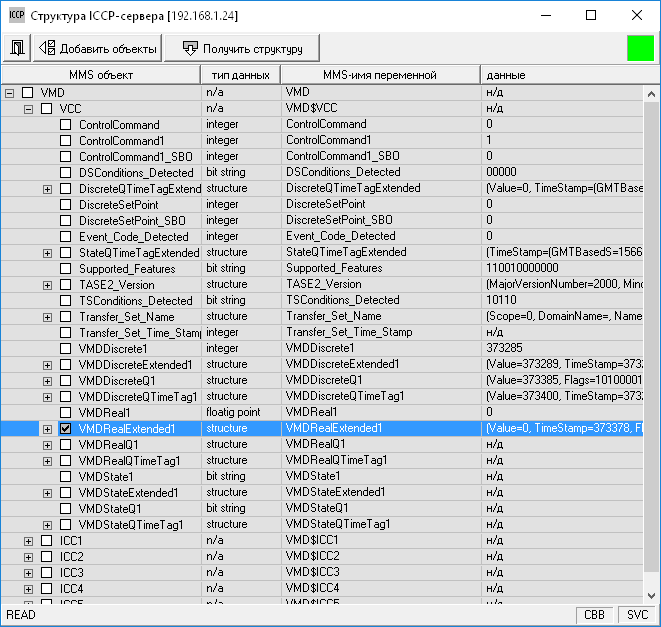661x627 pixels.
Task: Click the SVC status bar panel
Action: (x=637, y=616)
